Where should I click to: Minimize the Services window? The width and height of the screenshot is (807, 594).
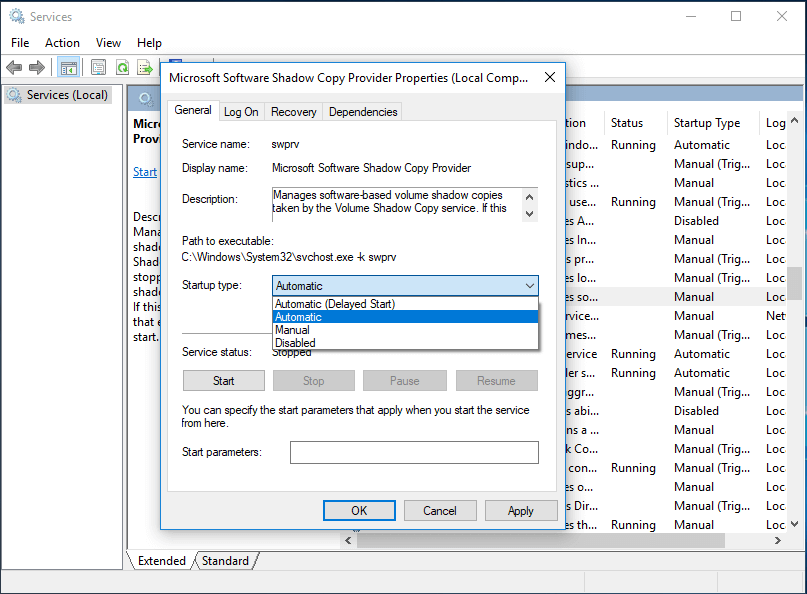coord(691,16)
